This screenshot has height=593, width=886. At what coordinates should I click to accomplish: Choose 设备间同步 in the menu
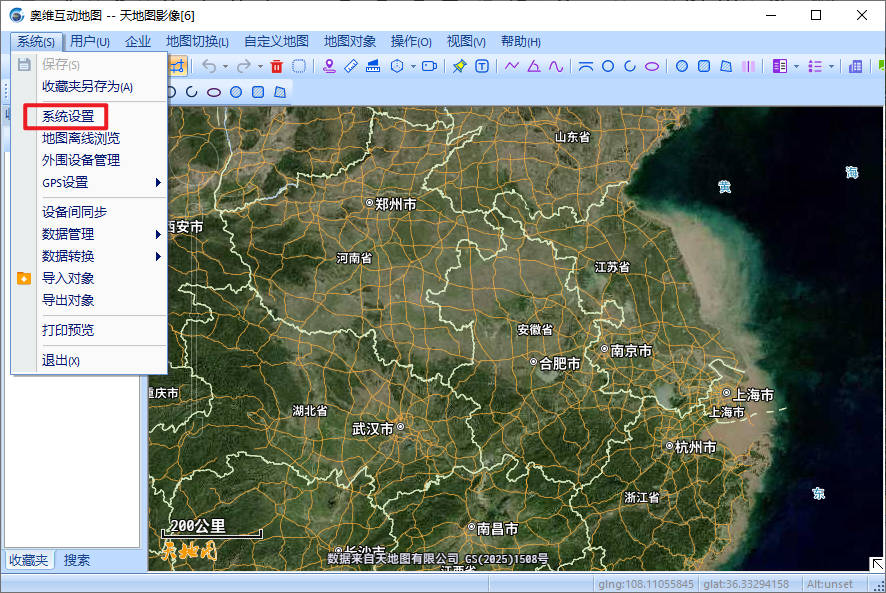[74, 212]
